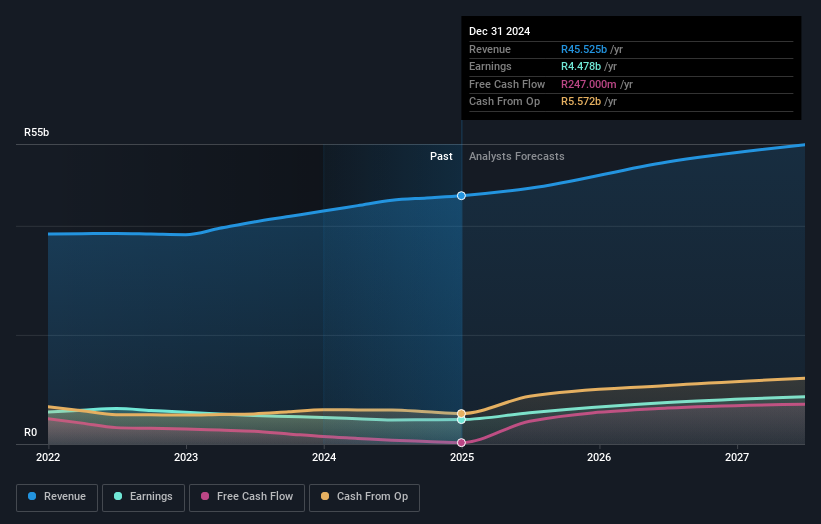Click the teal Earnings marker at 2025
The width and height of the screenshot is (821, 524).
(x=461, y=420)
